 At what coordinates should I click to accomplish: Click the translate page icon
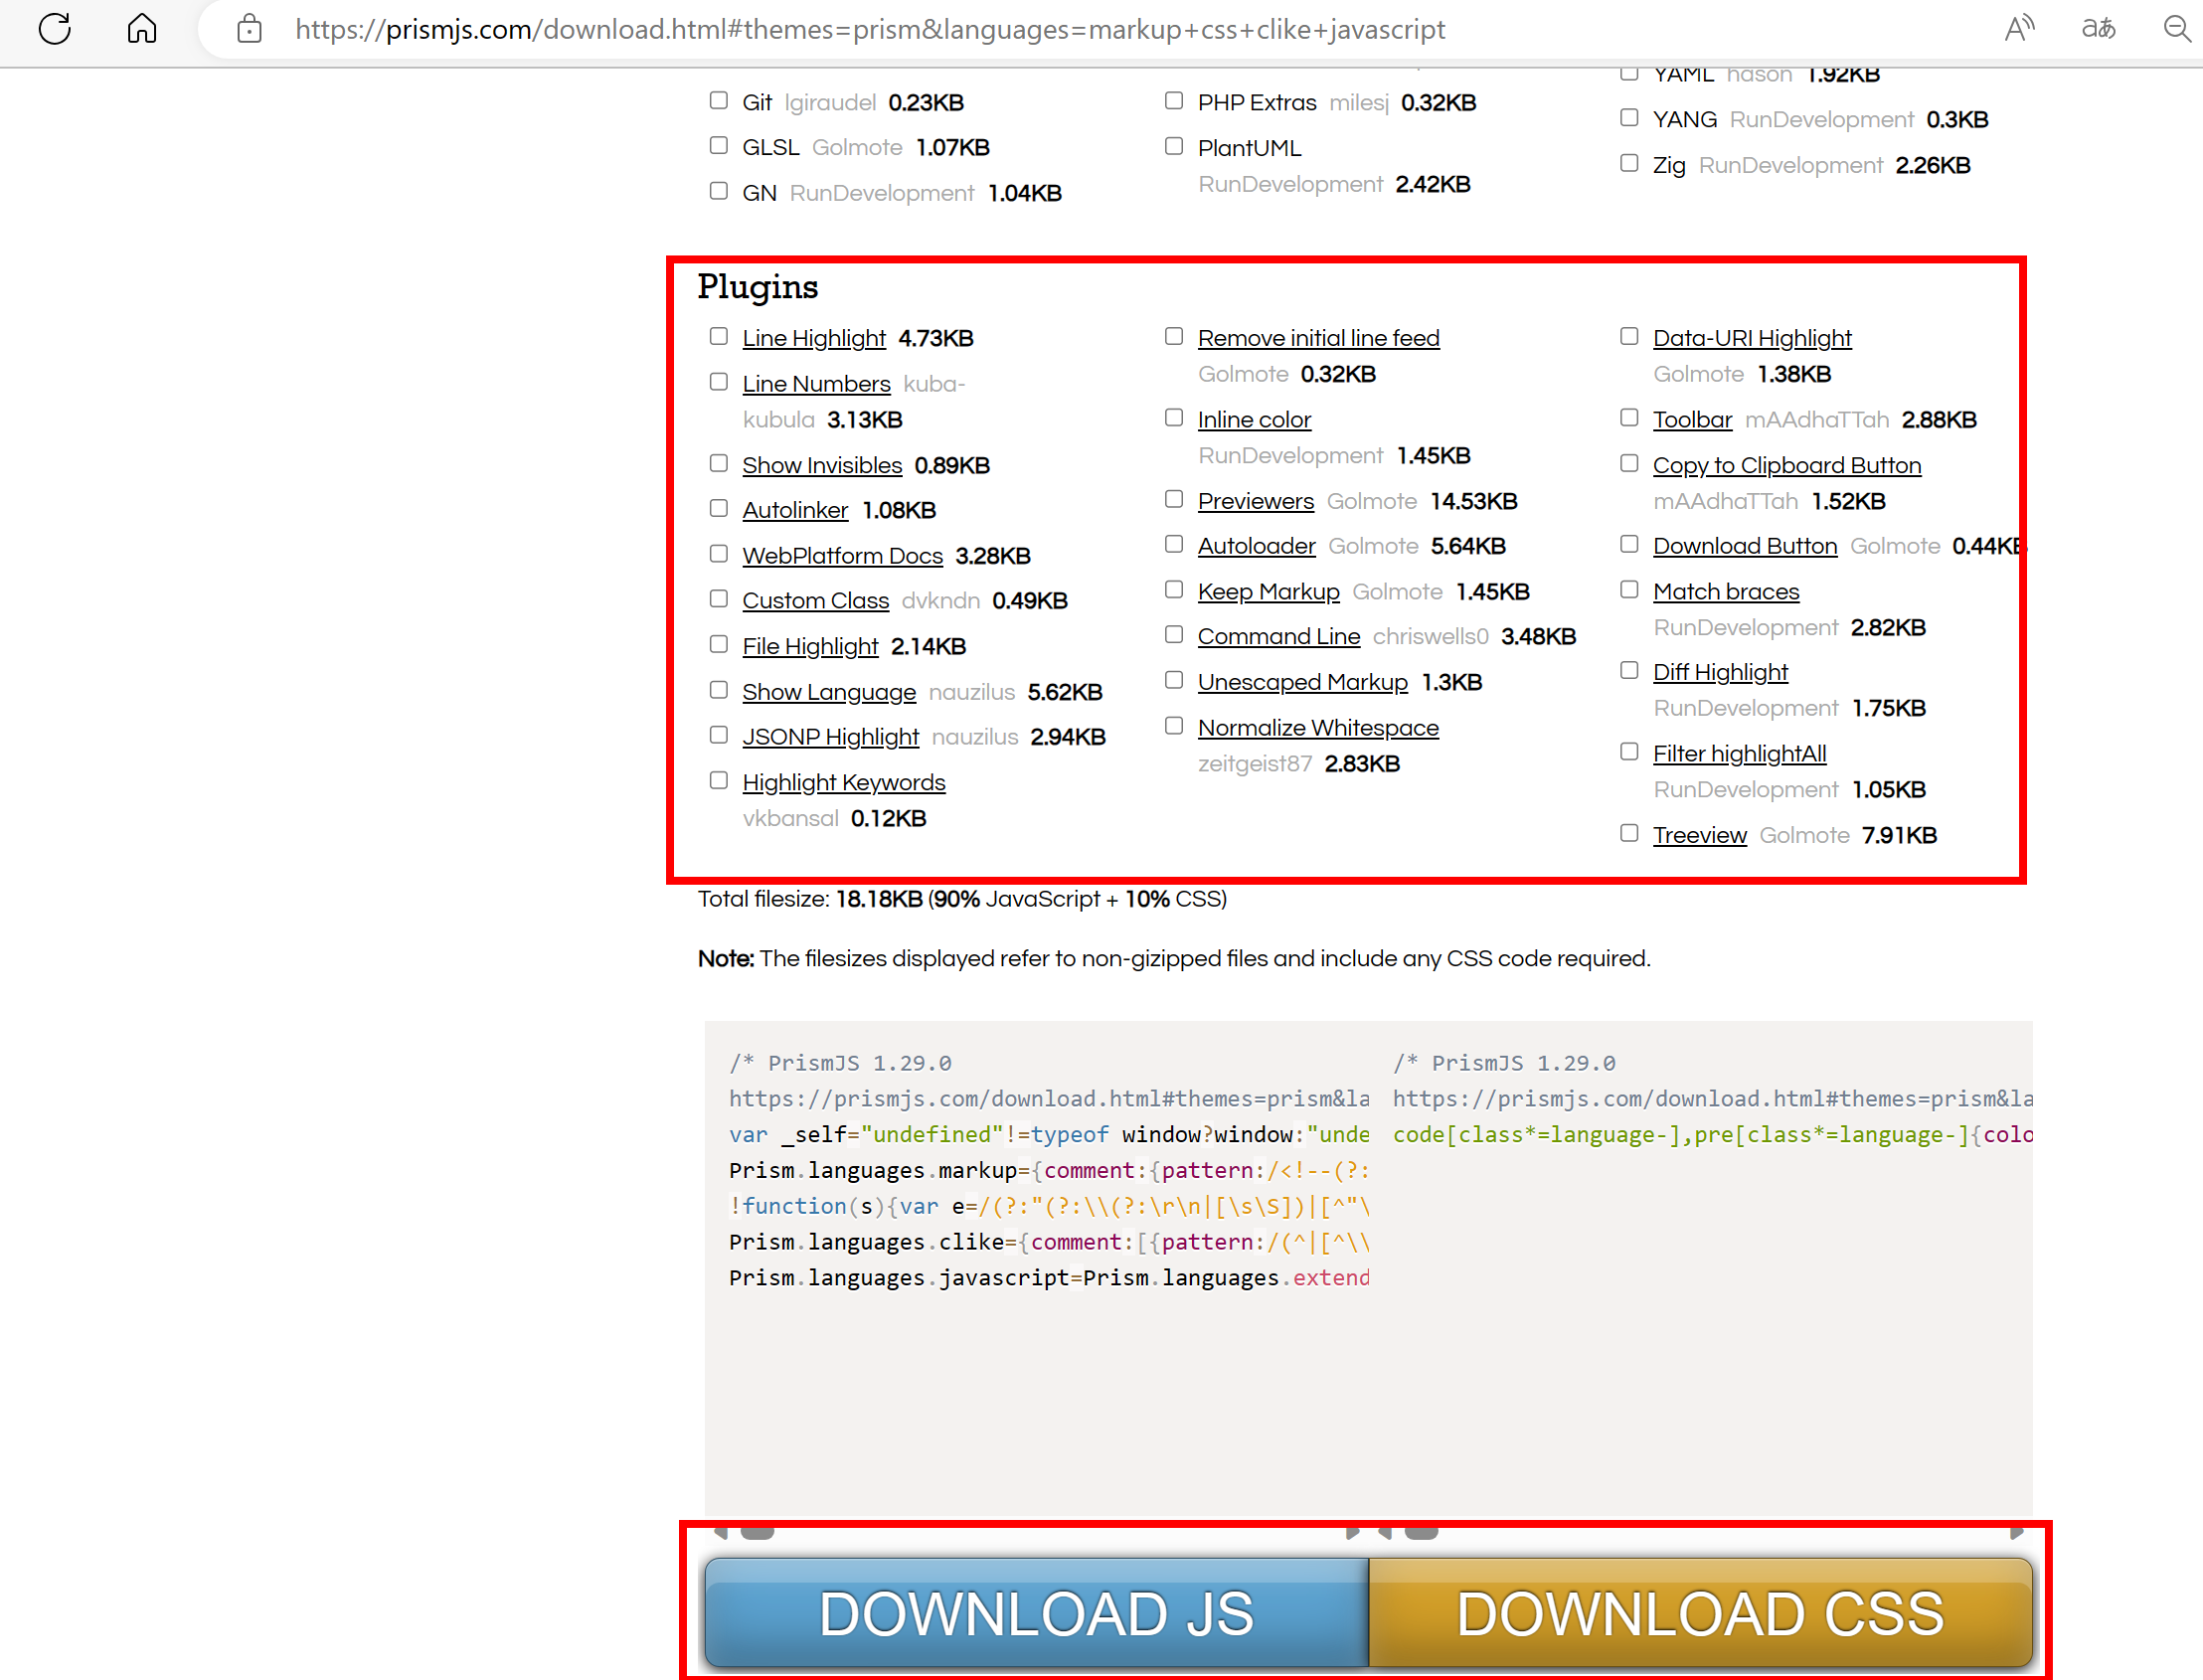[2098, 29]
